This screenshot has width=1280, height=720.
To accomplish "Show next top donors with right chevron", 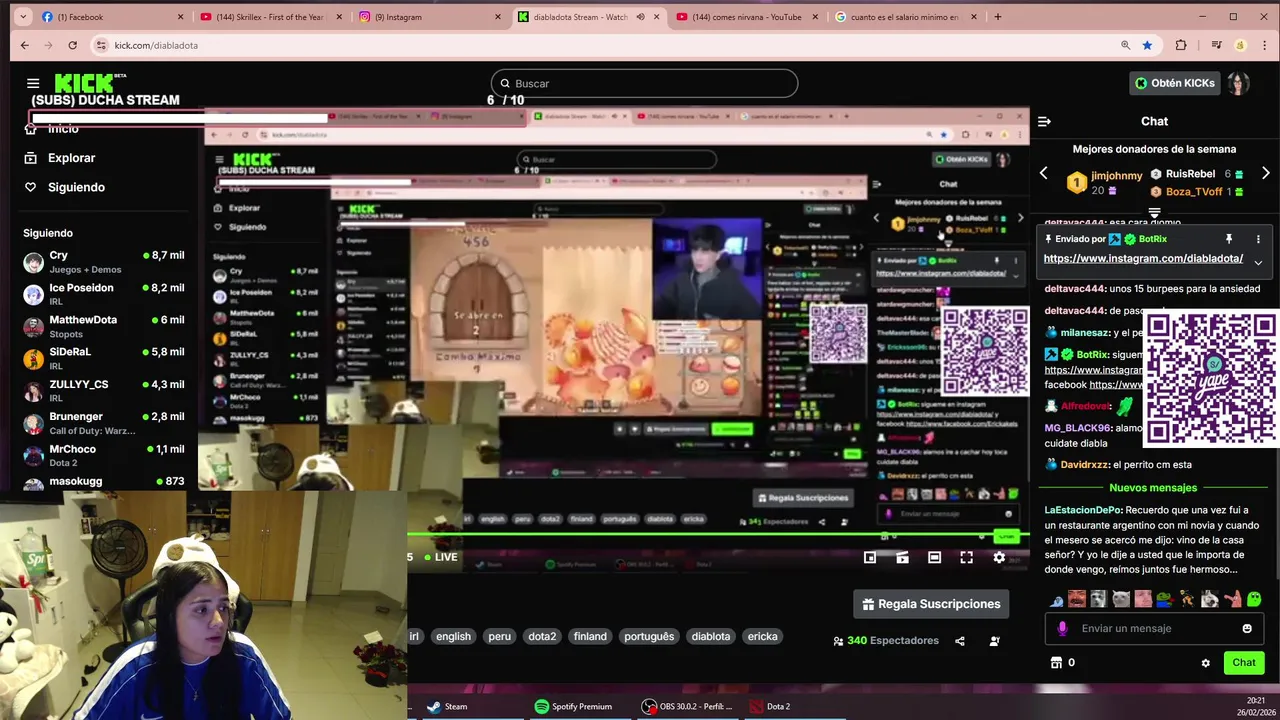I will coord(1265,174).
